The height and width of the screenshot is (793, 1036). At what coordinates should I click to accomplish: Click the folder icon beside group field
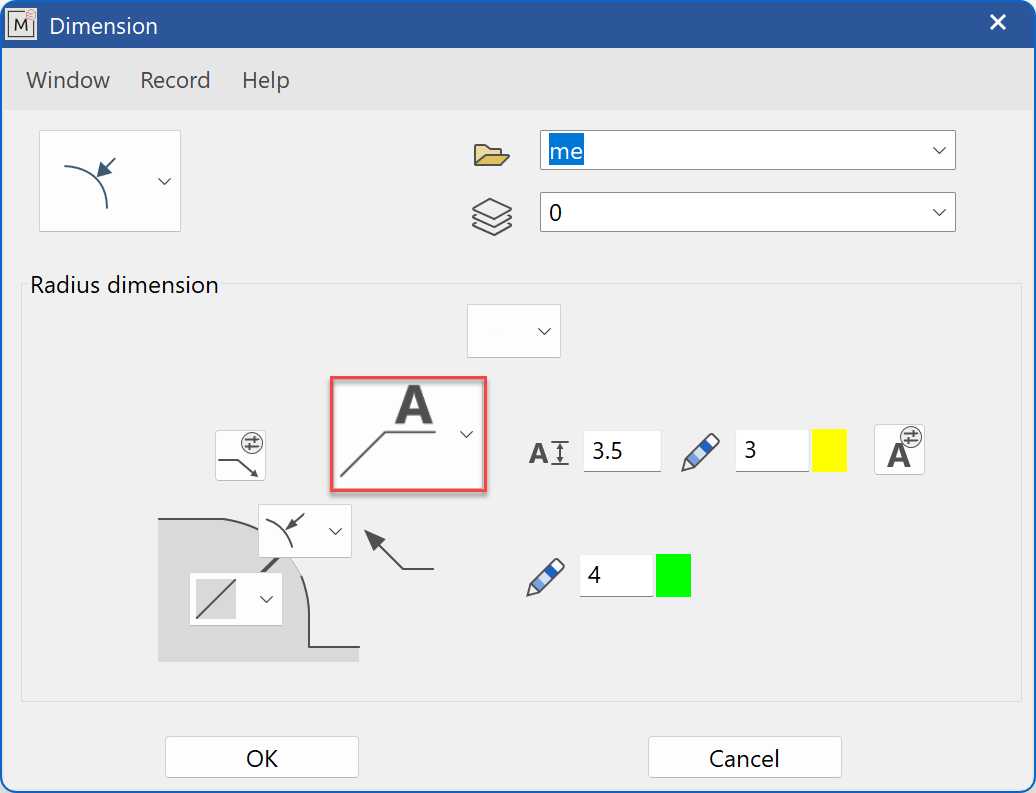[x=491, y=154]
